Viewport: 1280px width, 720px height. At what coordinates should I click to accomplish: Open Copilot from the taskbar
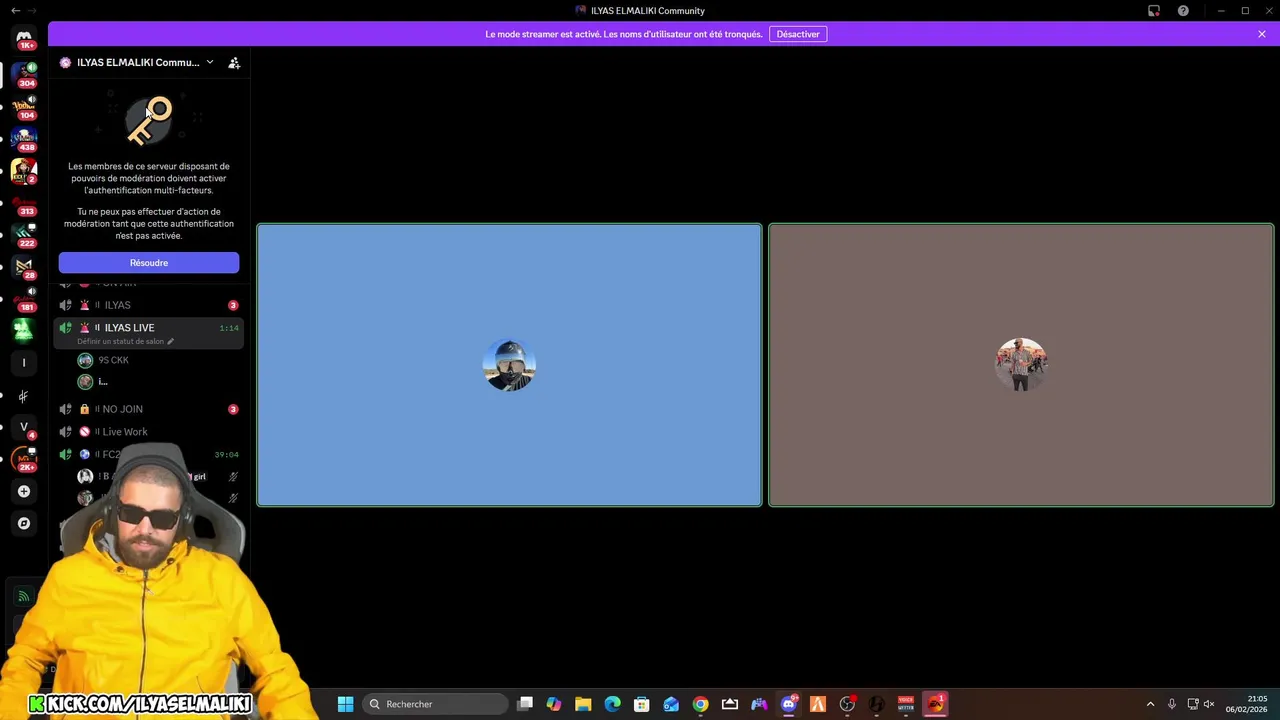click(x=554, y=704)
